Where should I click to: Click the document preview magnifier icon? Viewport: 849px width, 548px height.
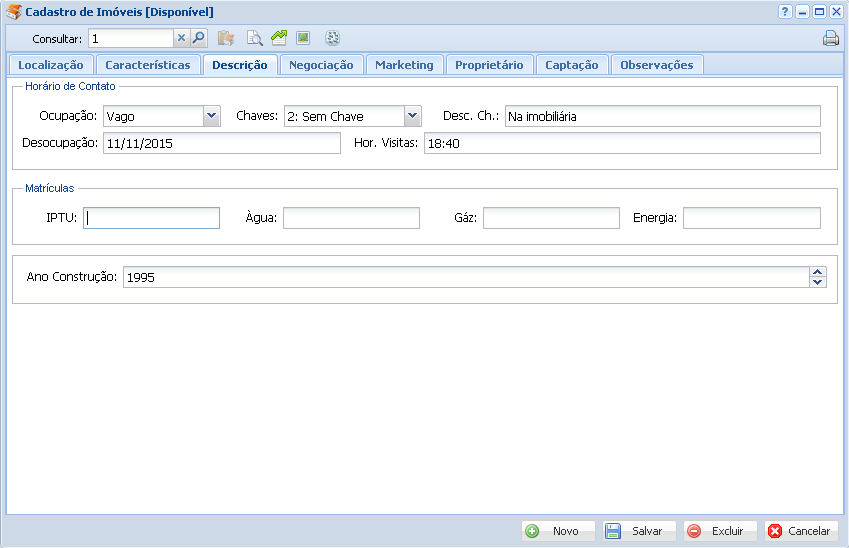coord(255,39)
